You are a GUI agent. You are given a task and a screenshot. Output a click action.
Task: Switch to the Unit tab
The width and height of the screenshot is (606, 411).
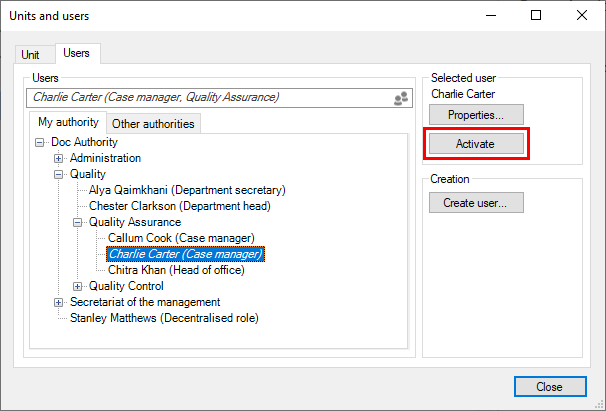[31, 55]
